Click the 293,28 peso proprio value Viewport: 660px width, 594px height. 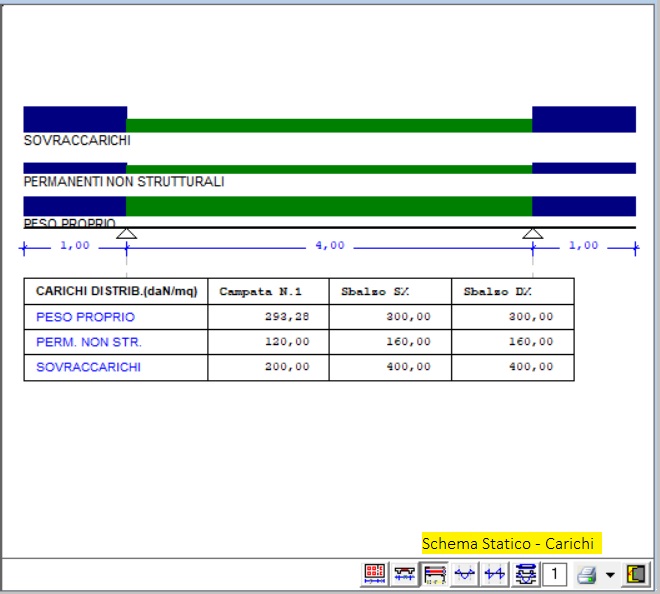tap(287, 317)
